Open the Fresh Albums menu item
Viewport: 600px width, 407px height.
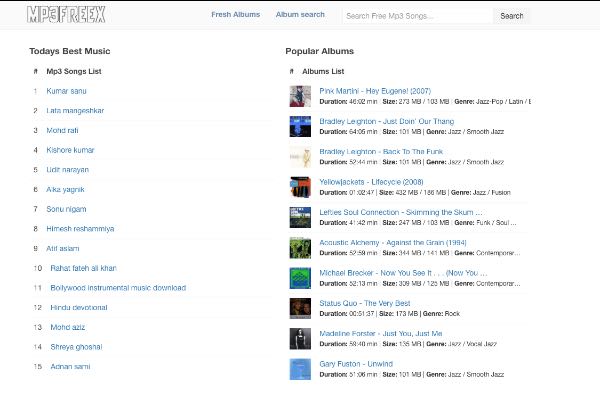[236, 15]
